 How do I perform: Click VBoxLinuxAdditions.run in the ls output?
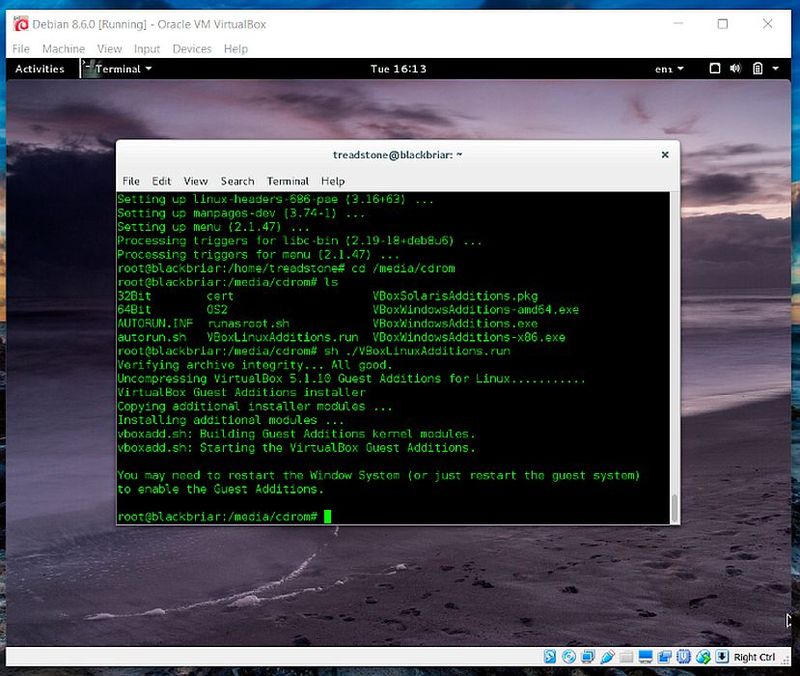point(283,337)
